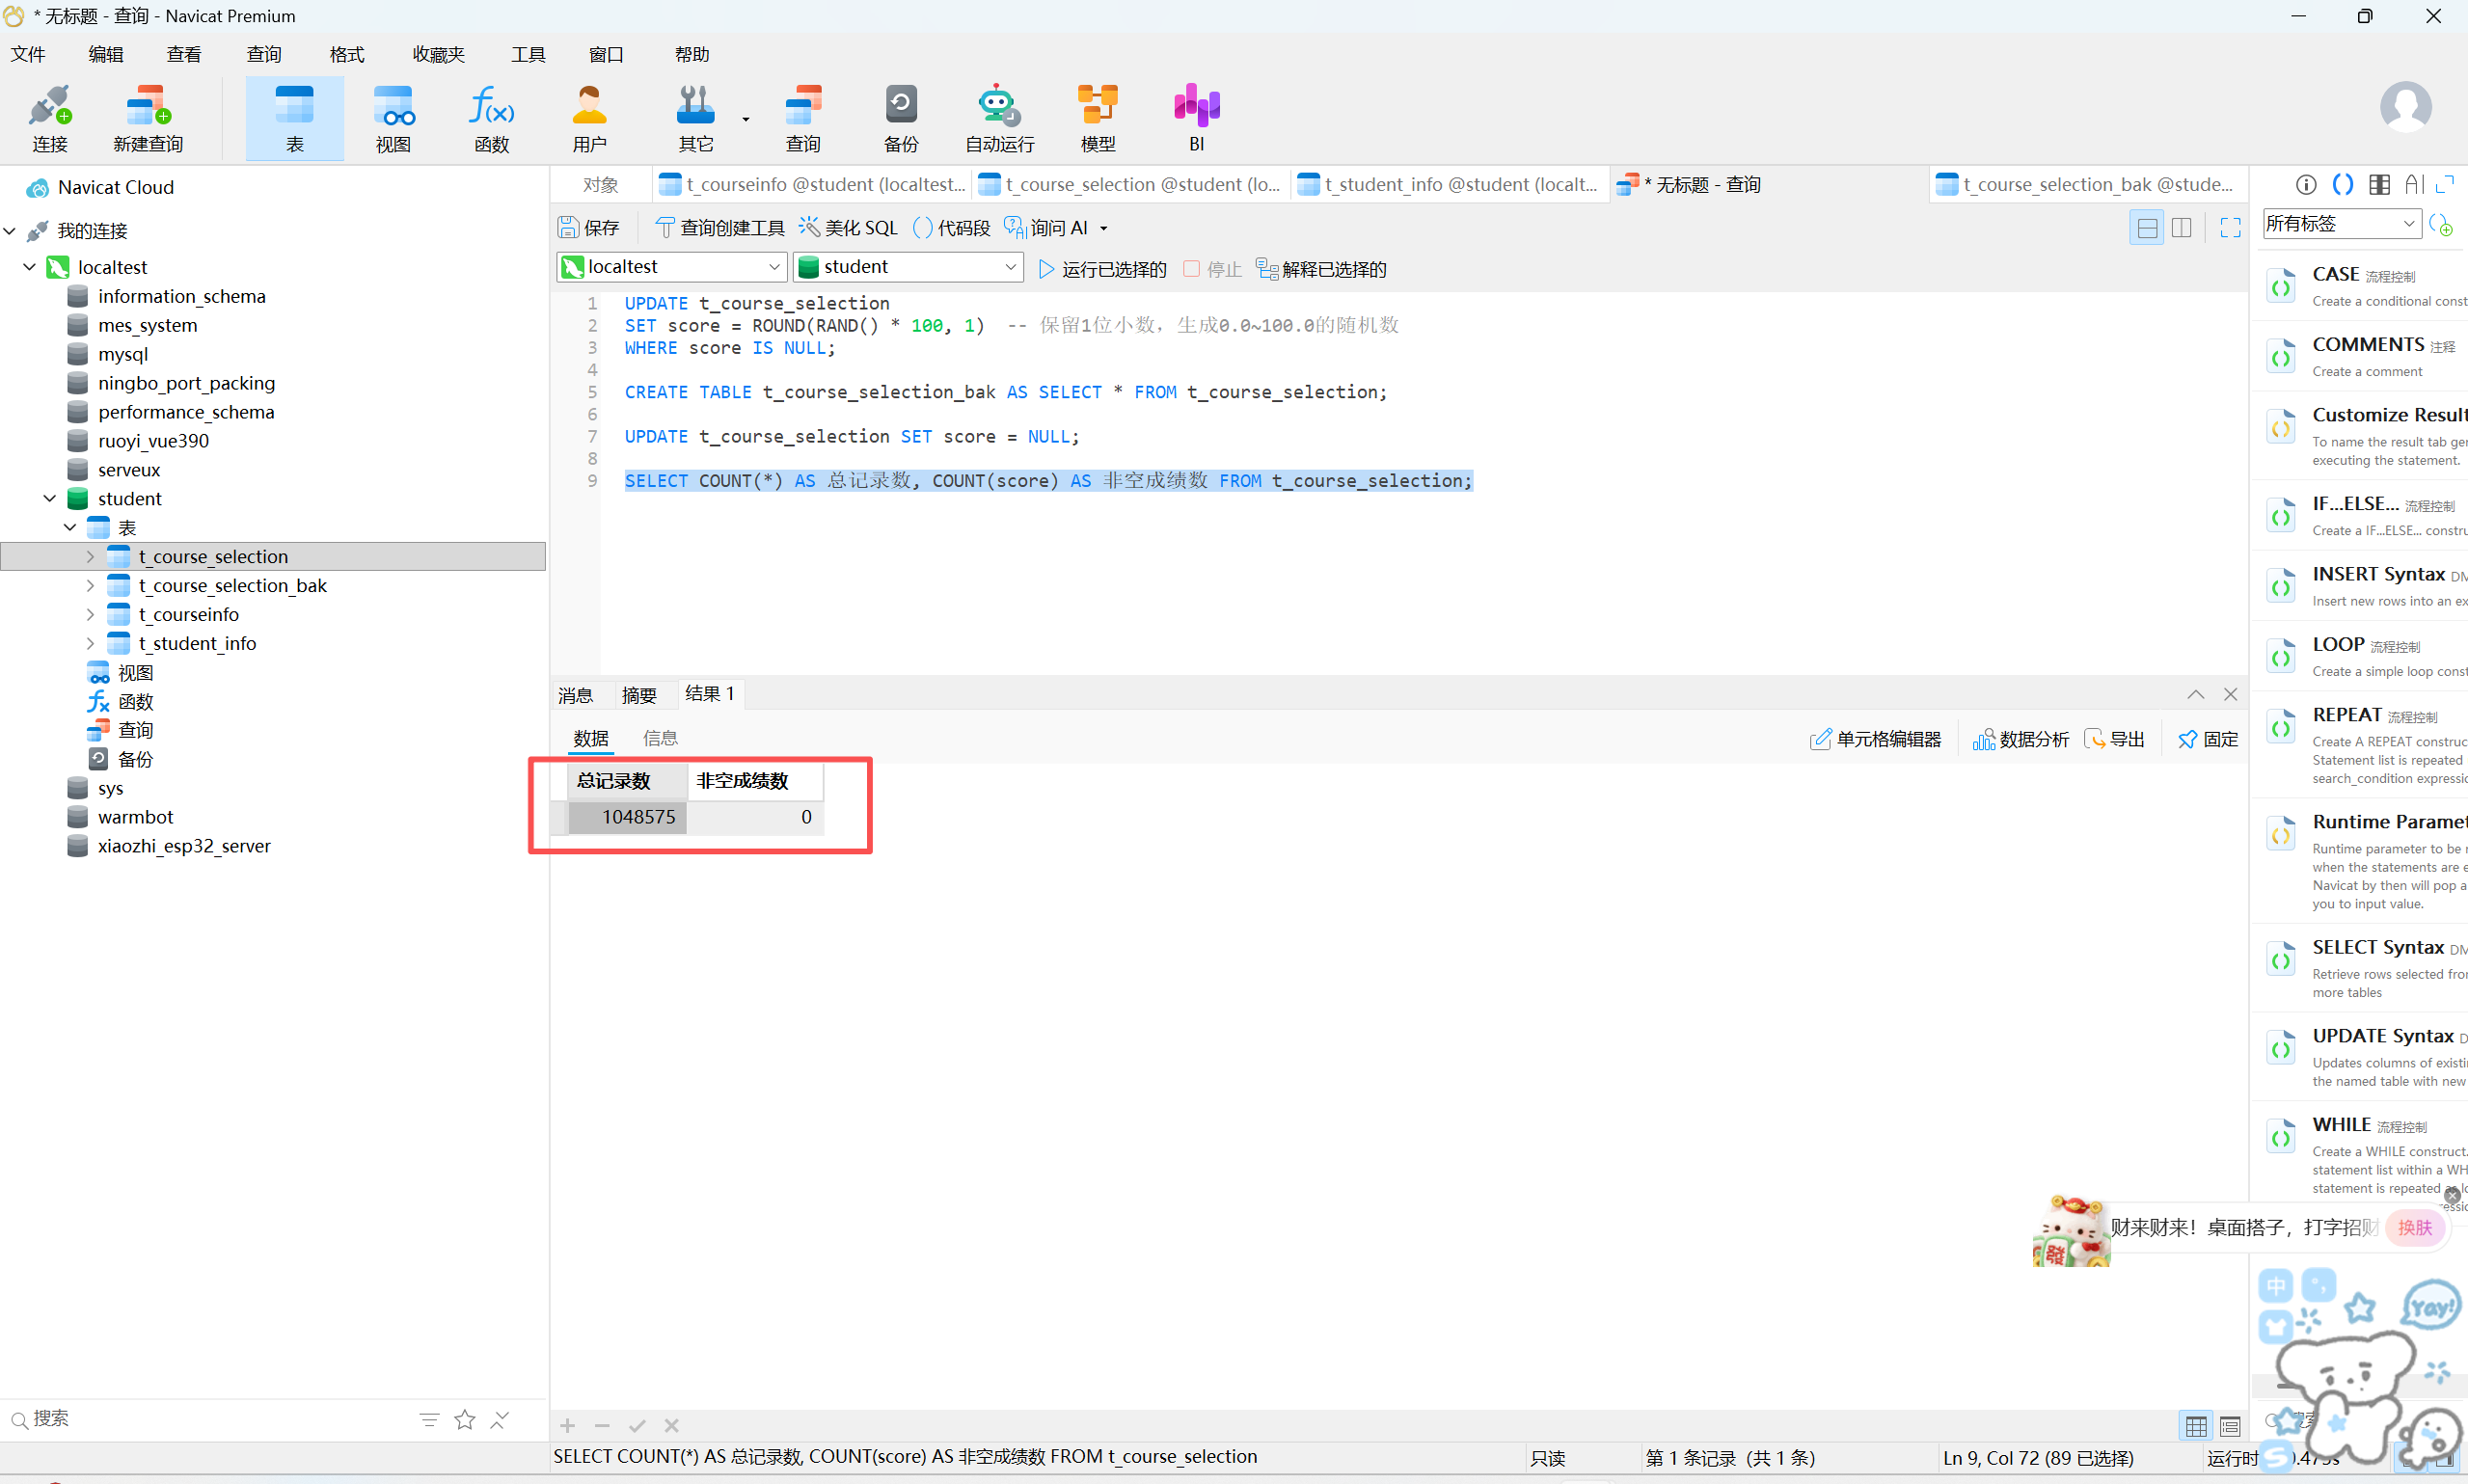Open the student database dropdown

(908, 267)
